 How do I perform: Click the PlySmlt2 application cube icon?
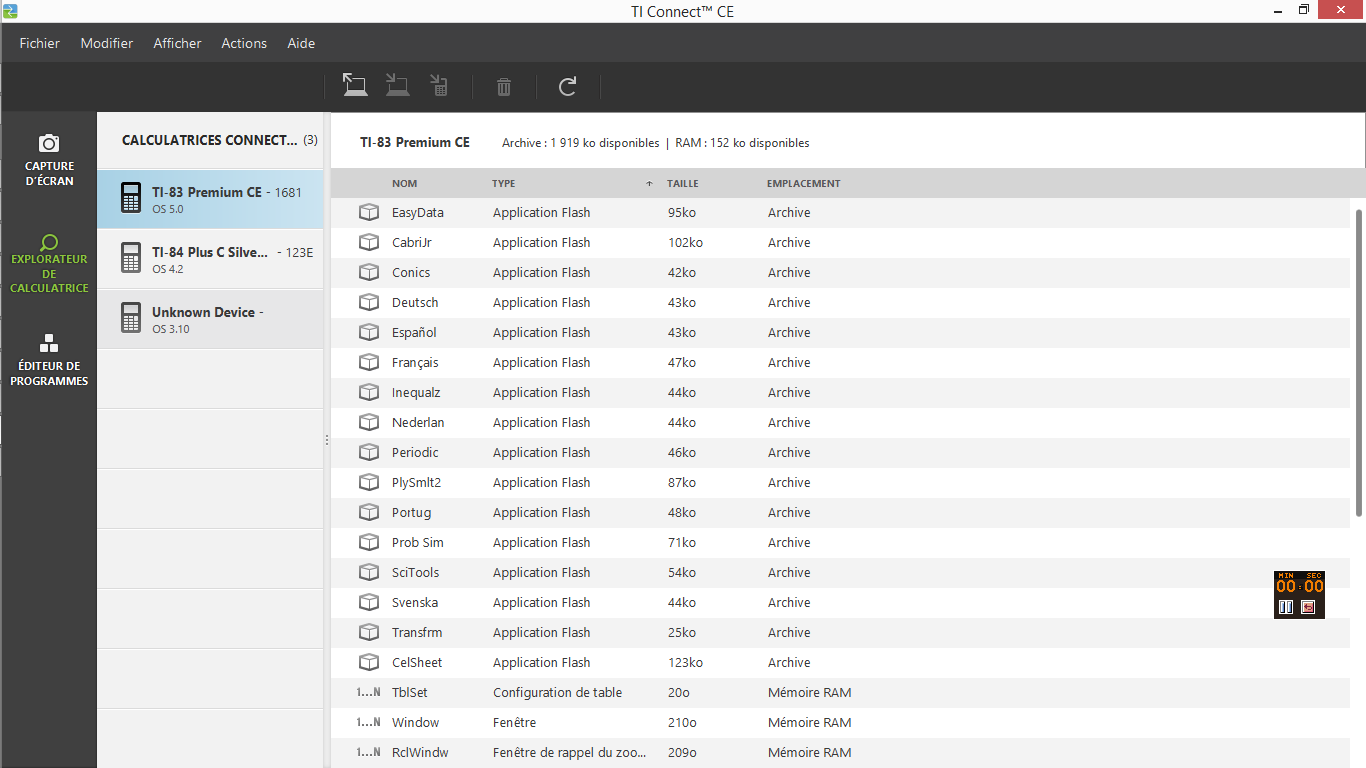369,482
